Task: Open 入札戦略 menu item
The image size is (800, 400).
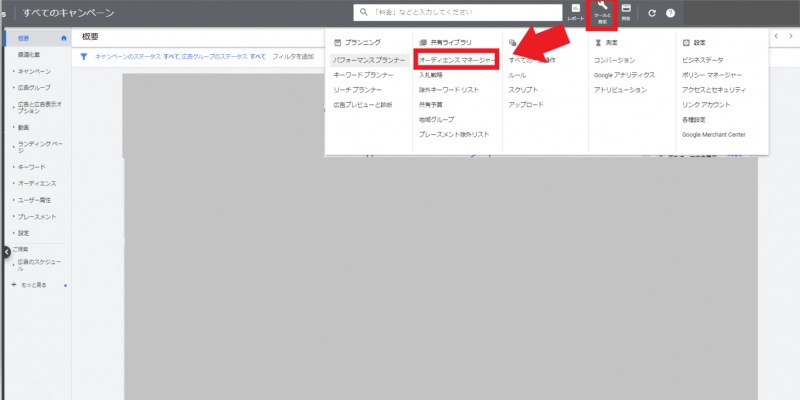Action: (x=431, y=75)
